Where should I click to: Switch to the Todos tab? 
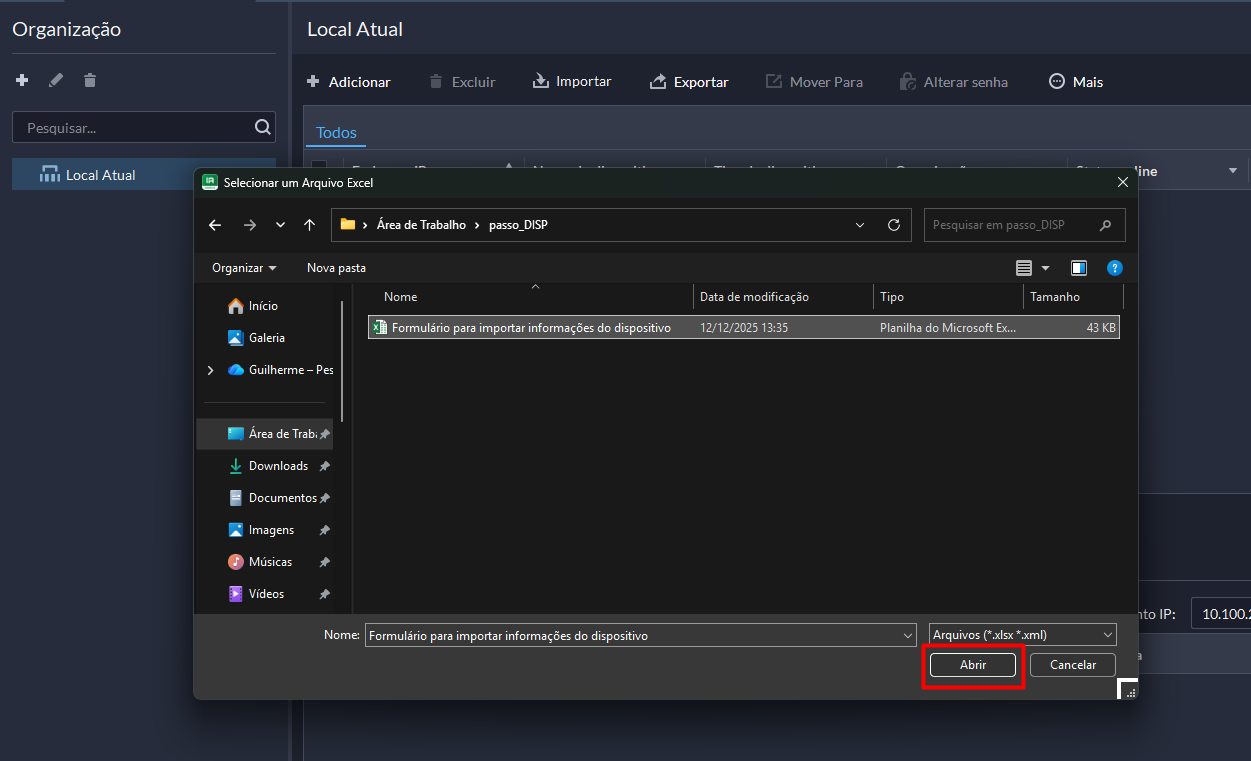tap(336, 133)
